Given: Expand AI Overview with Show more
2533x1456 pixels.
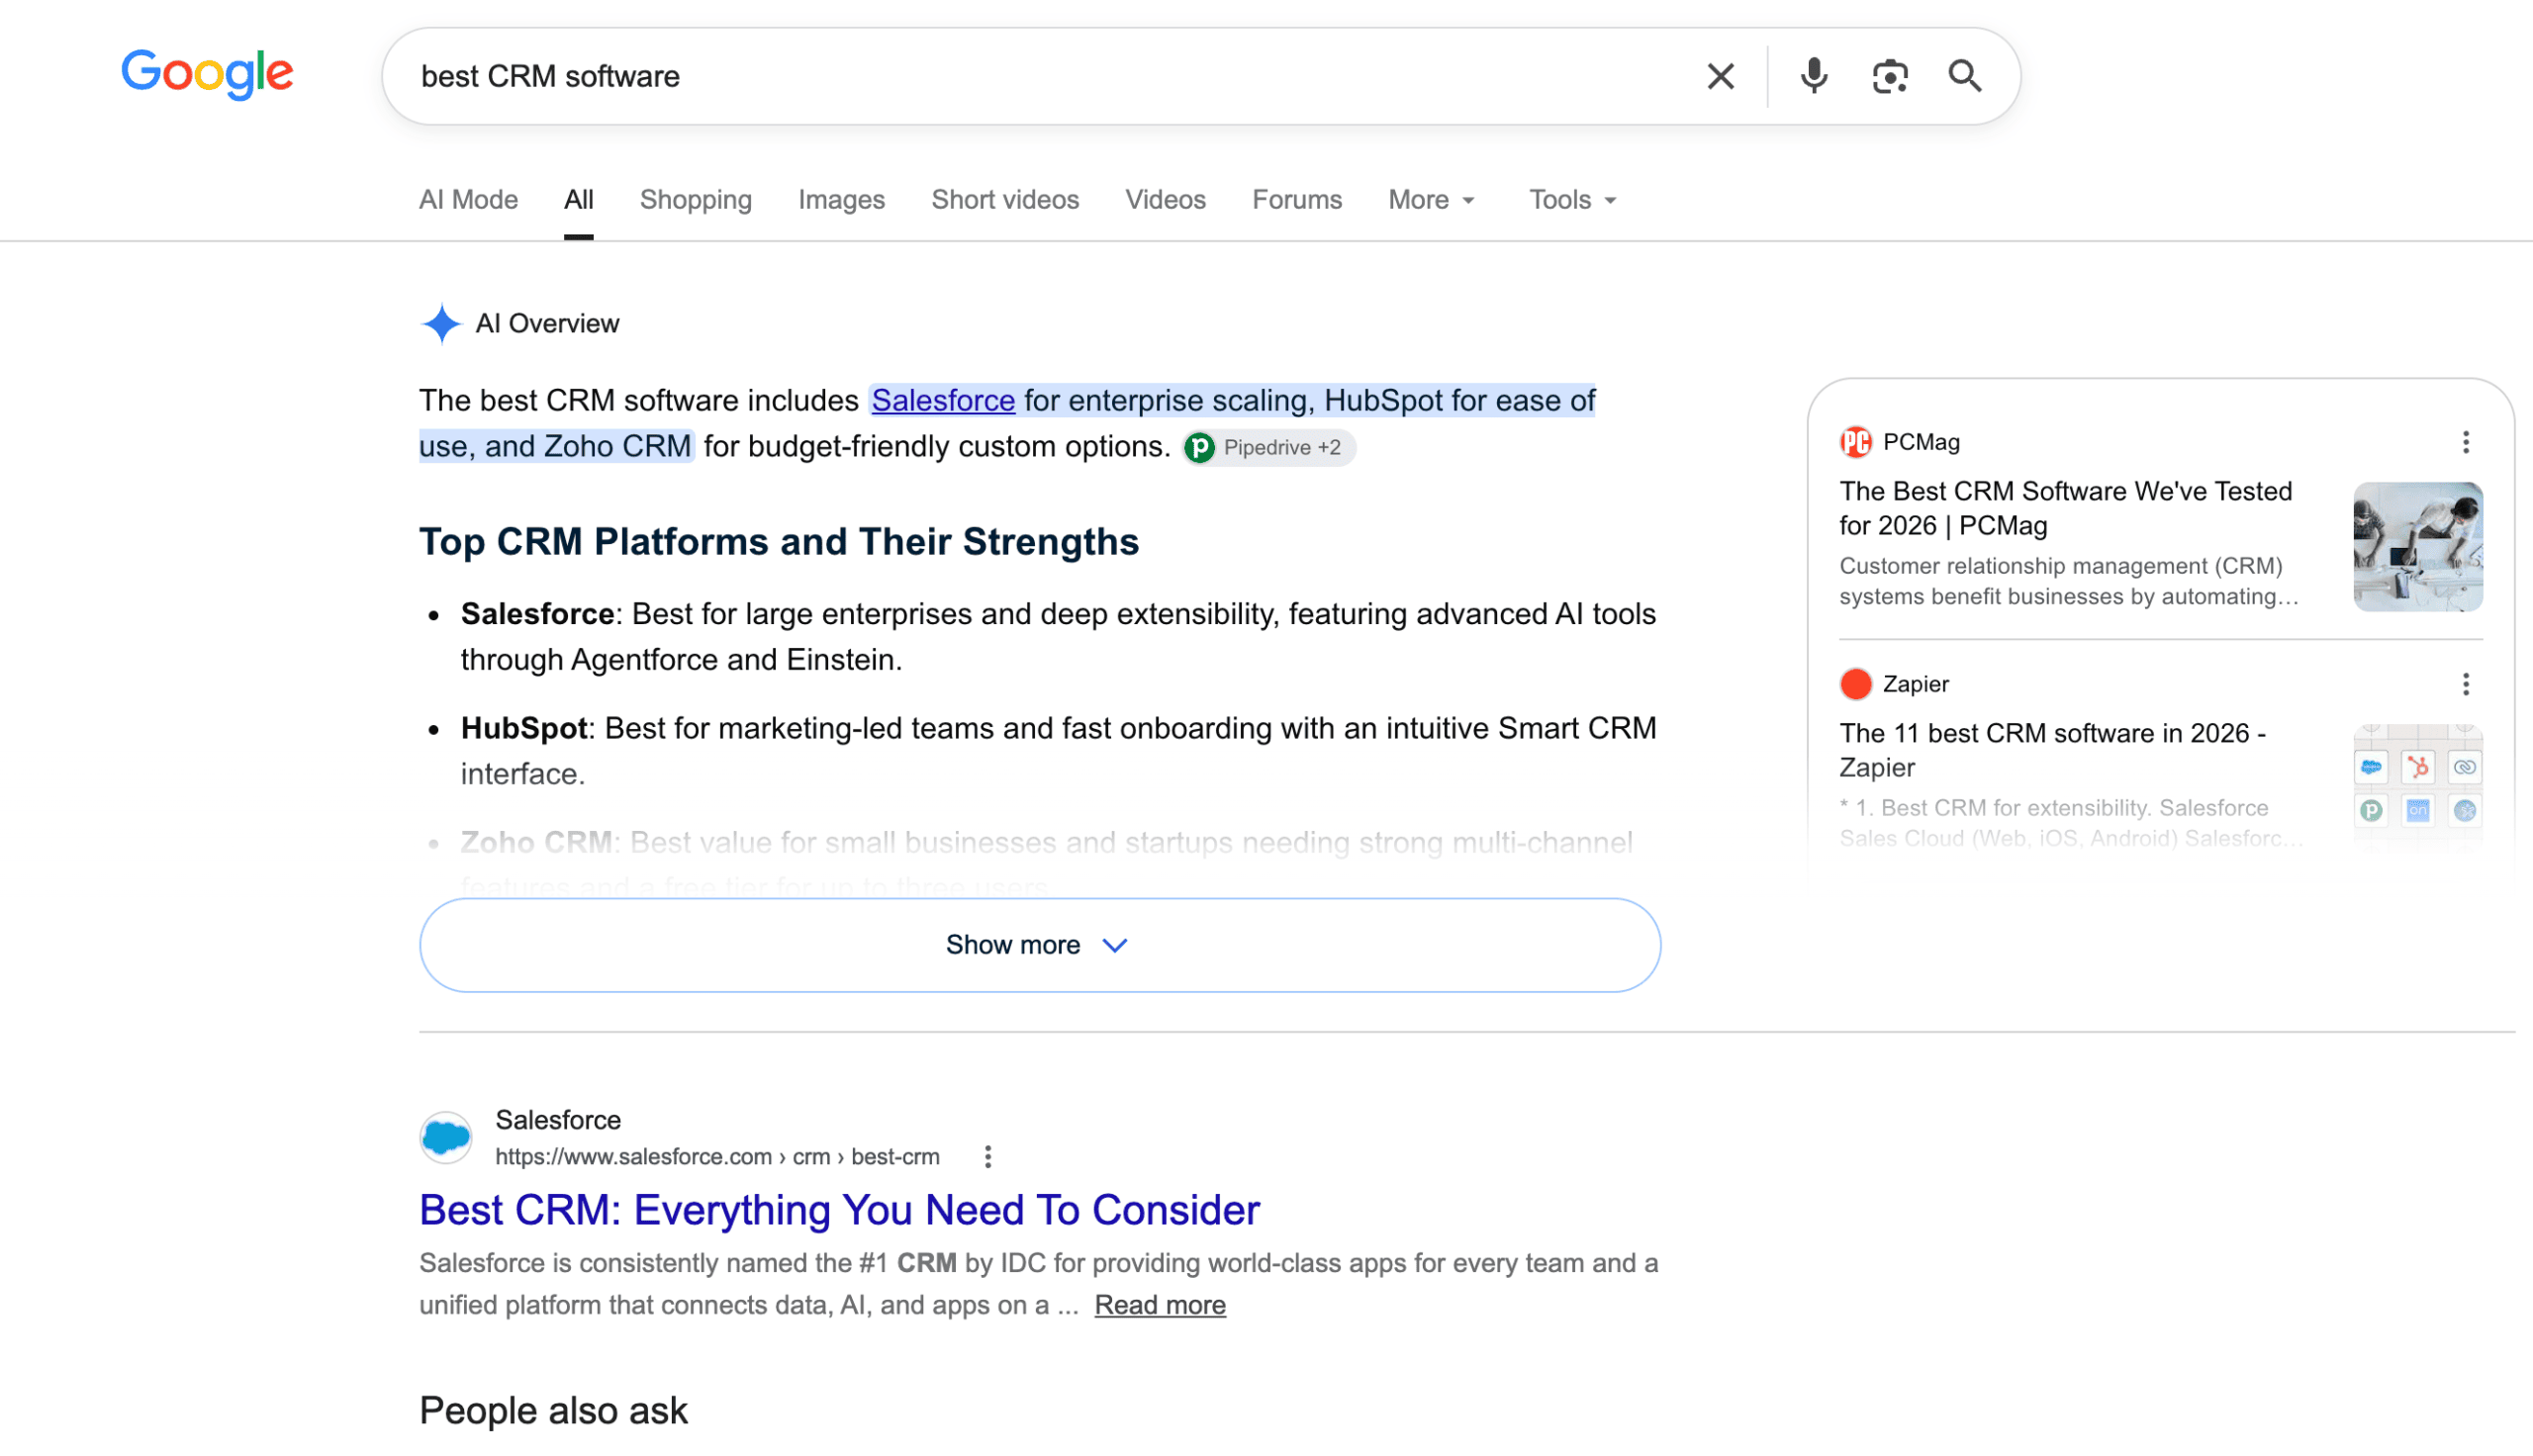Looking at the screenshot, I should tap(1039, 945).
